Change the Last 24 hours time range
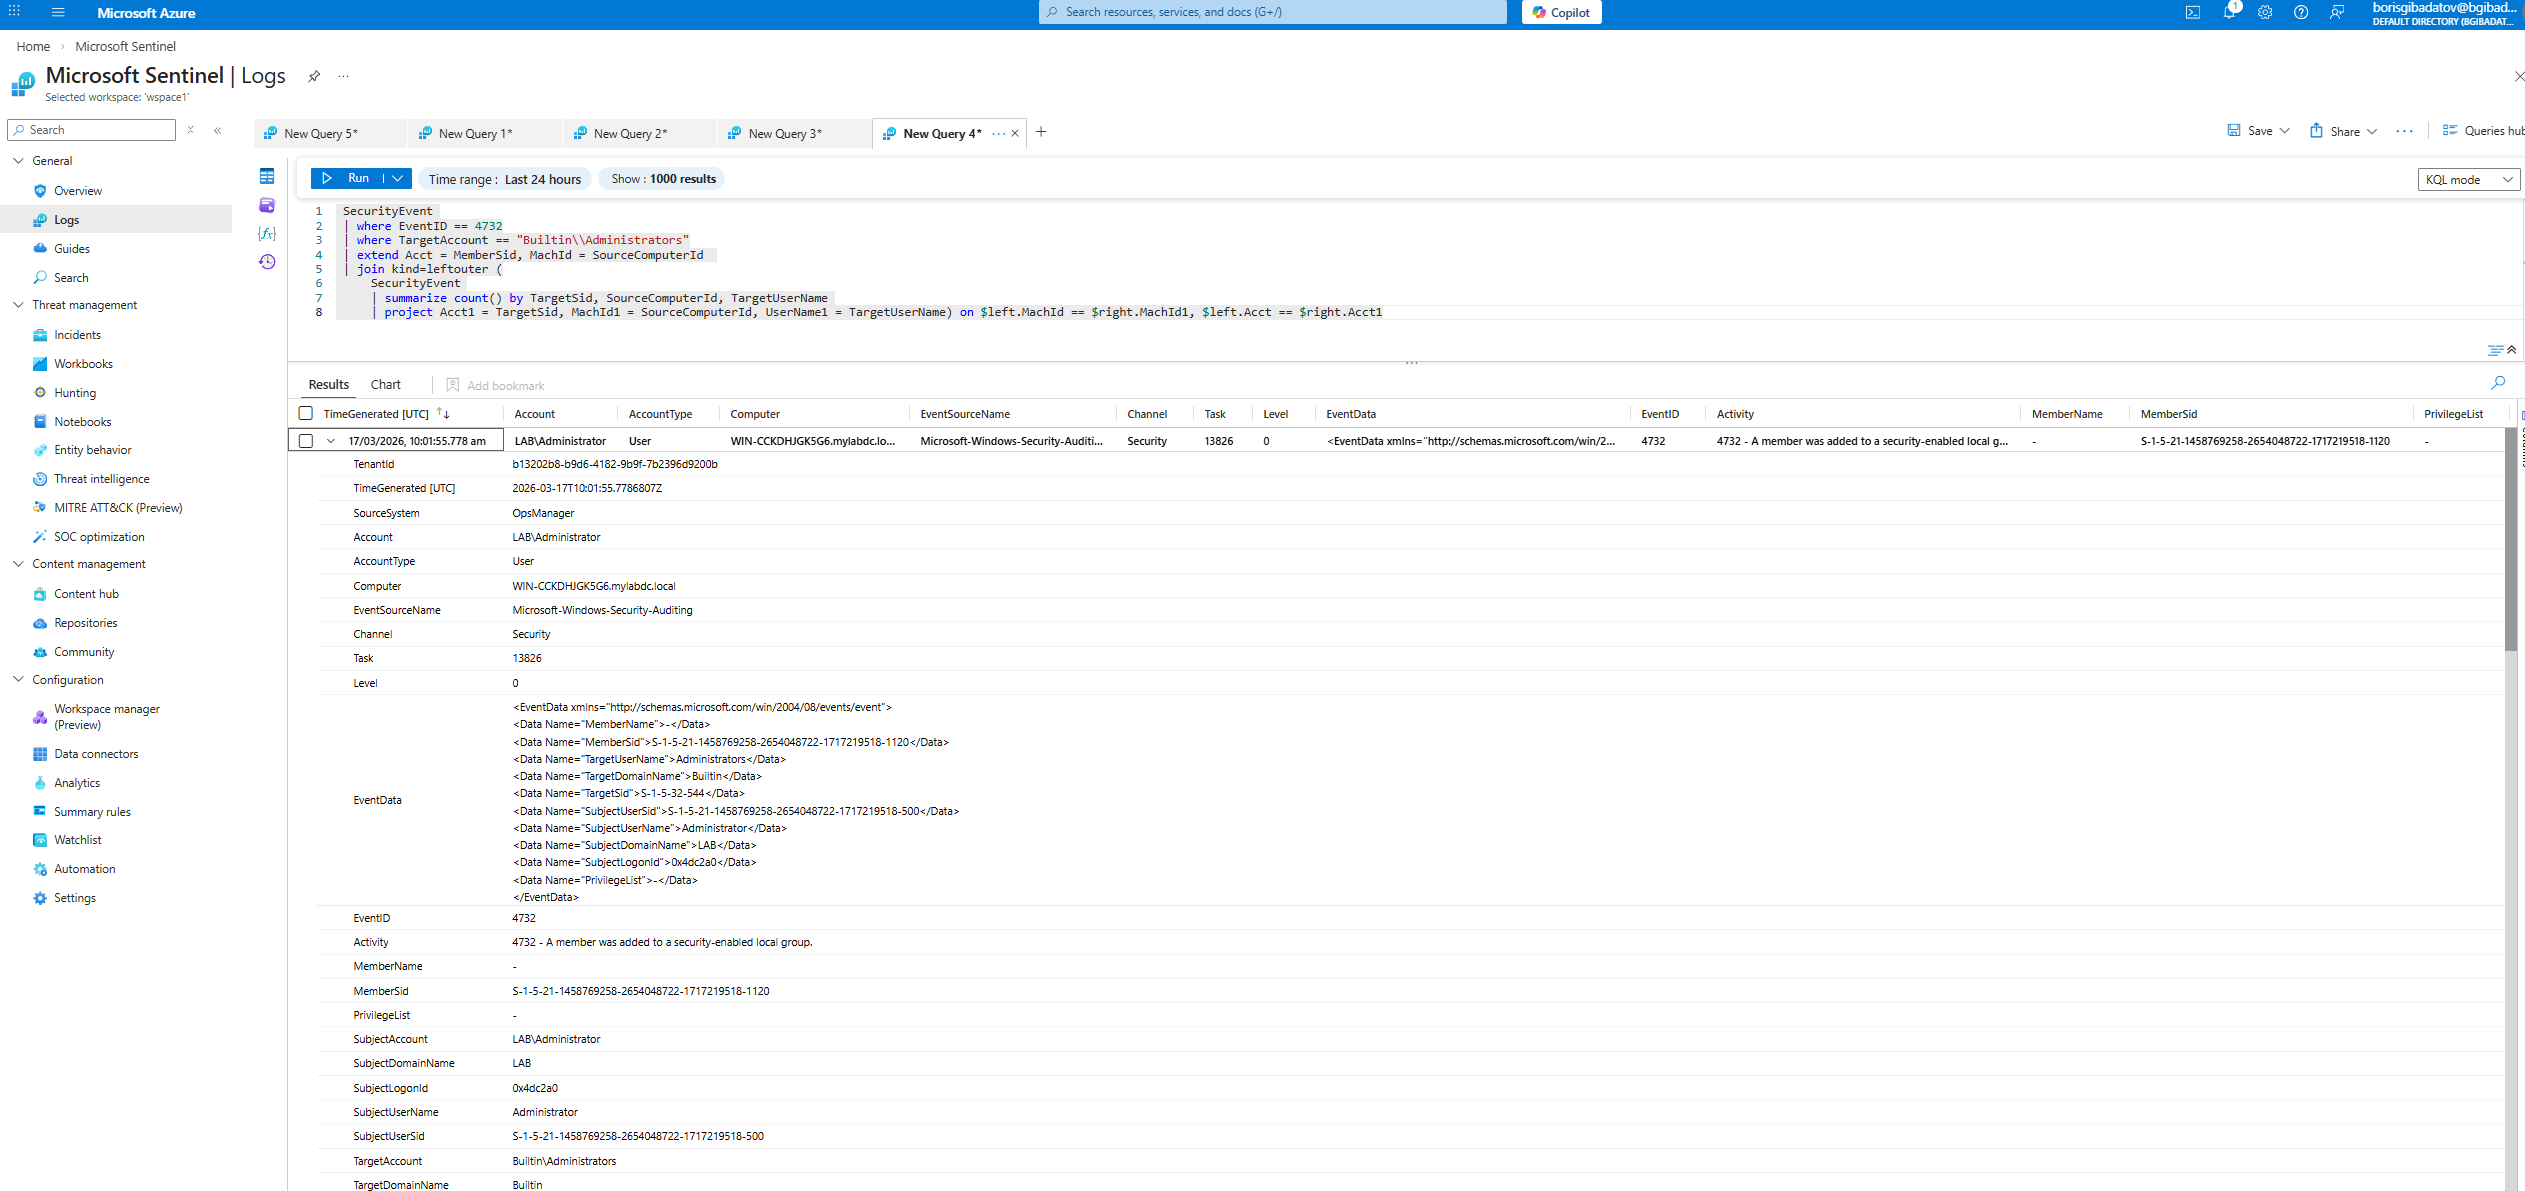This screenshot has height=1191, width=2525. (505, 179)
